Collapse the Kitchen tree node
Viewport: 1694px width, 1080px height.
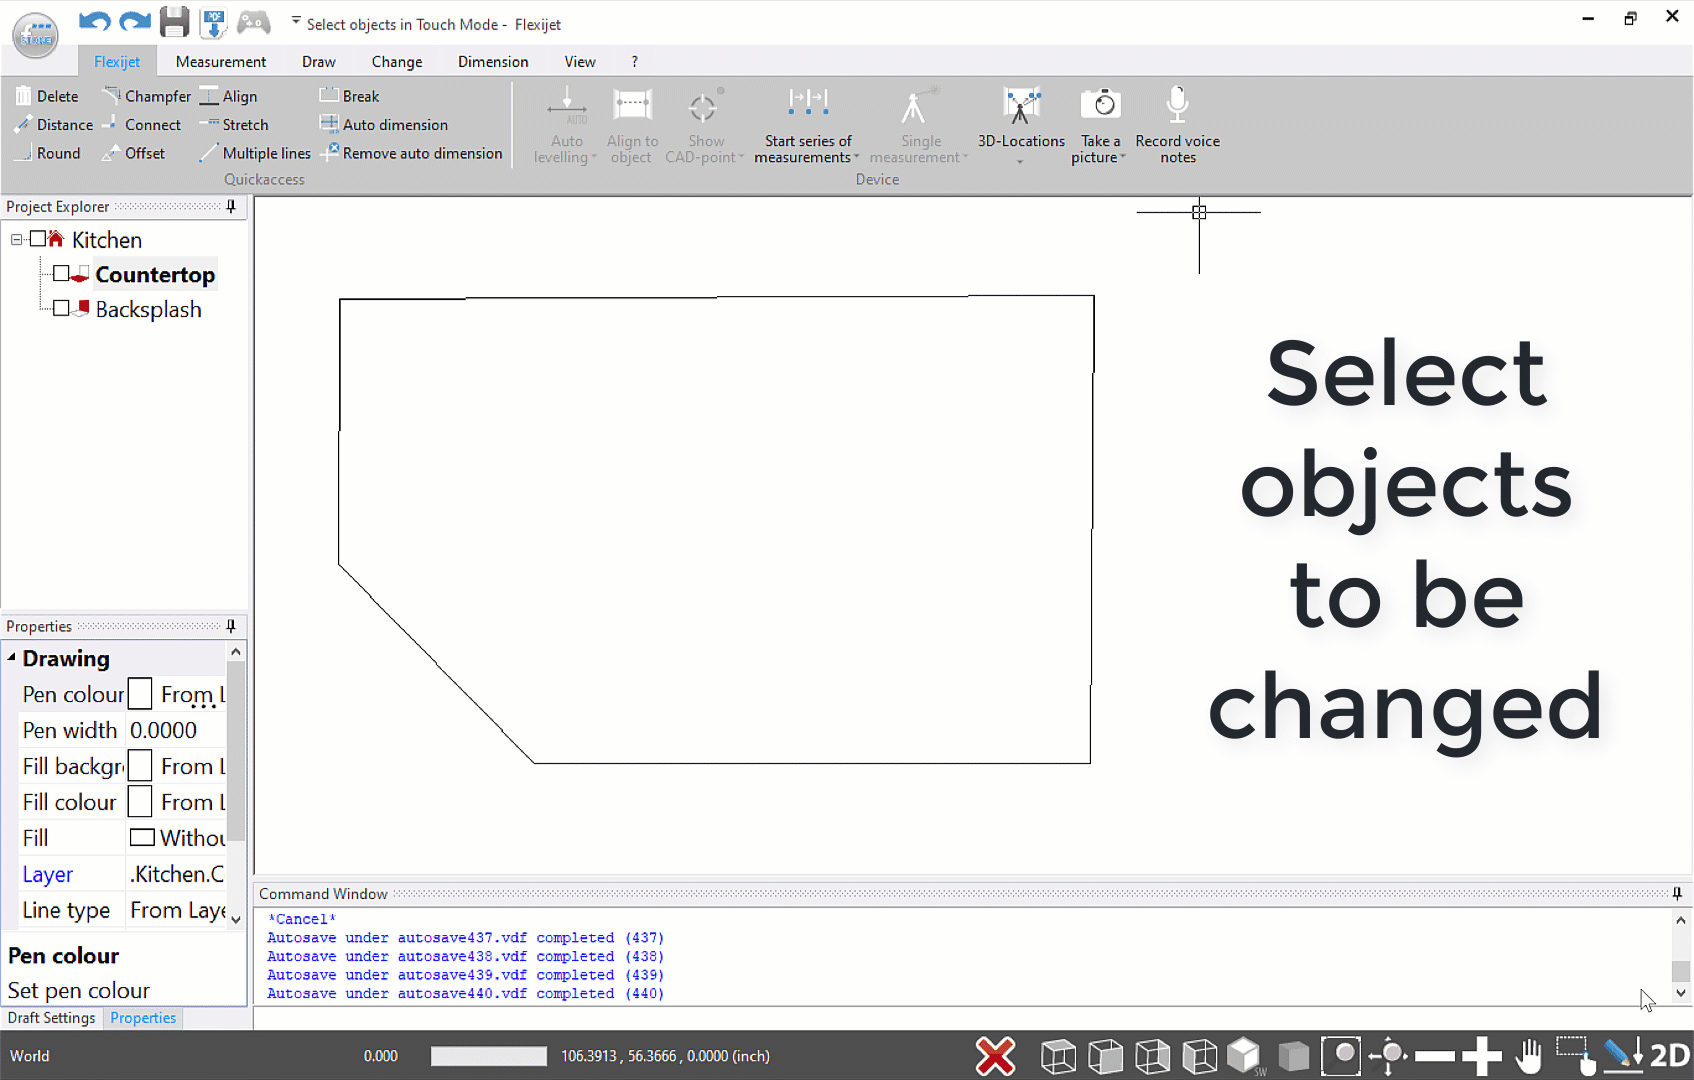[x=15, y=239]
